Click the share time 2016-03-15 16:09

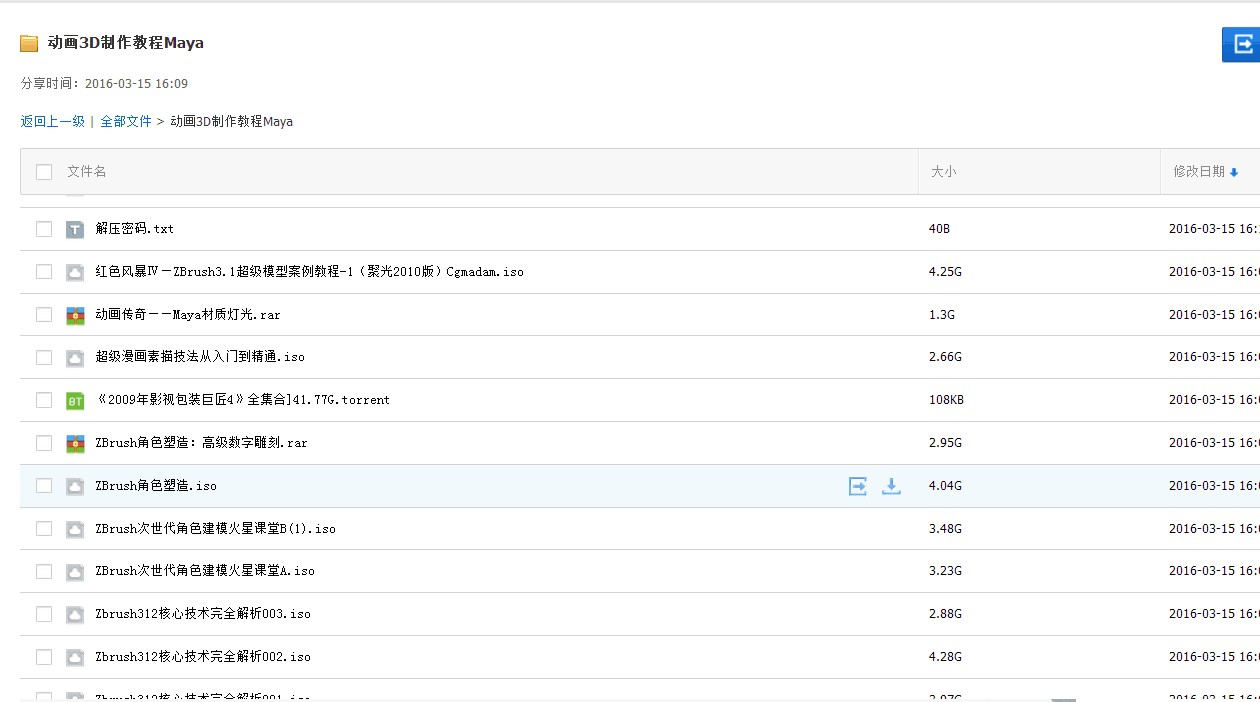pyautogui.click(x=136, y=84)
